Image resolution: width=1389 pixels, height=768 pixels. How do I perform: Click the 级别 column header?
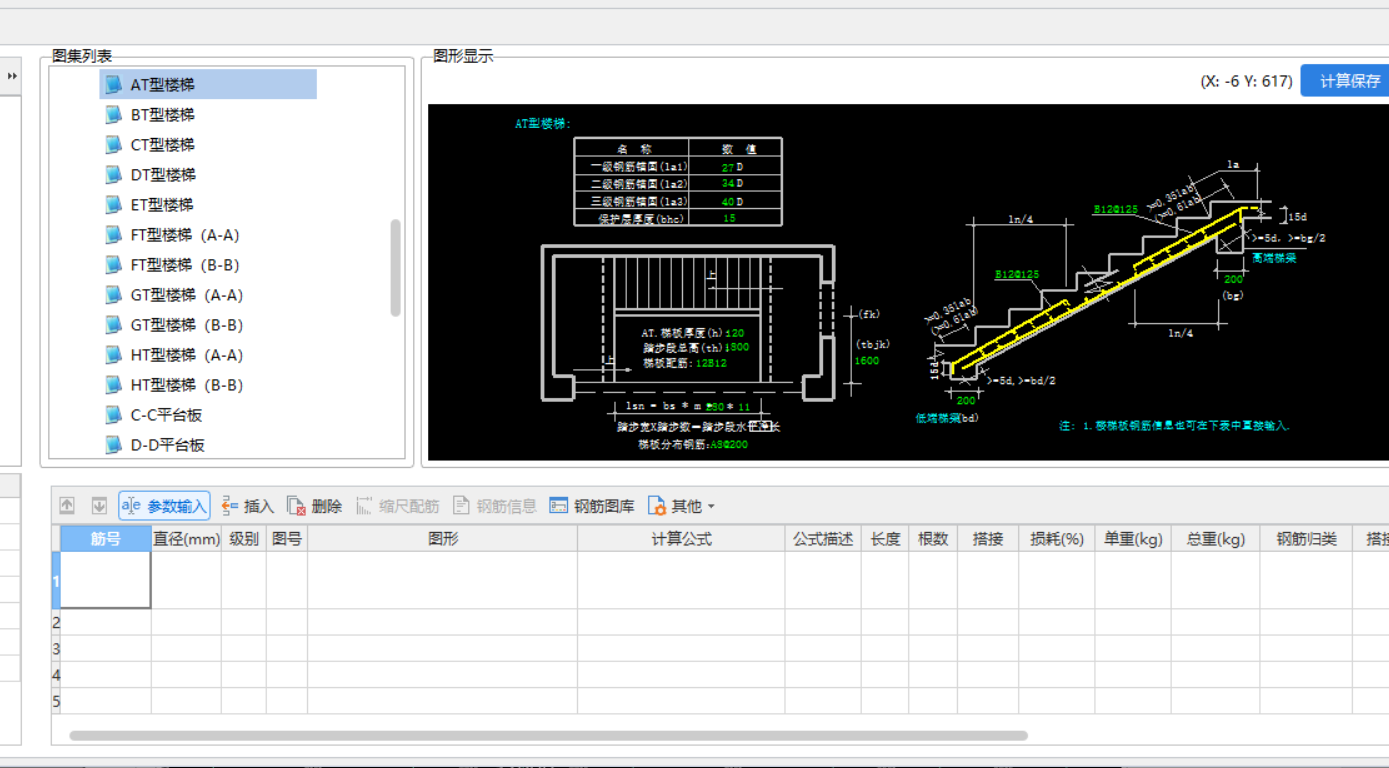point(244,539)
